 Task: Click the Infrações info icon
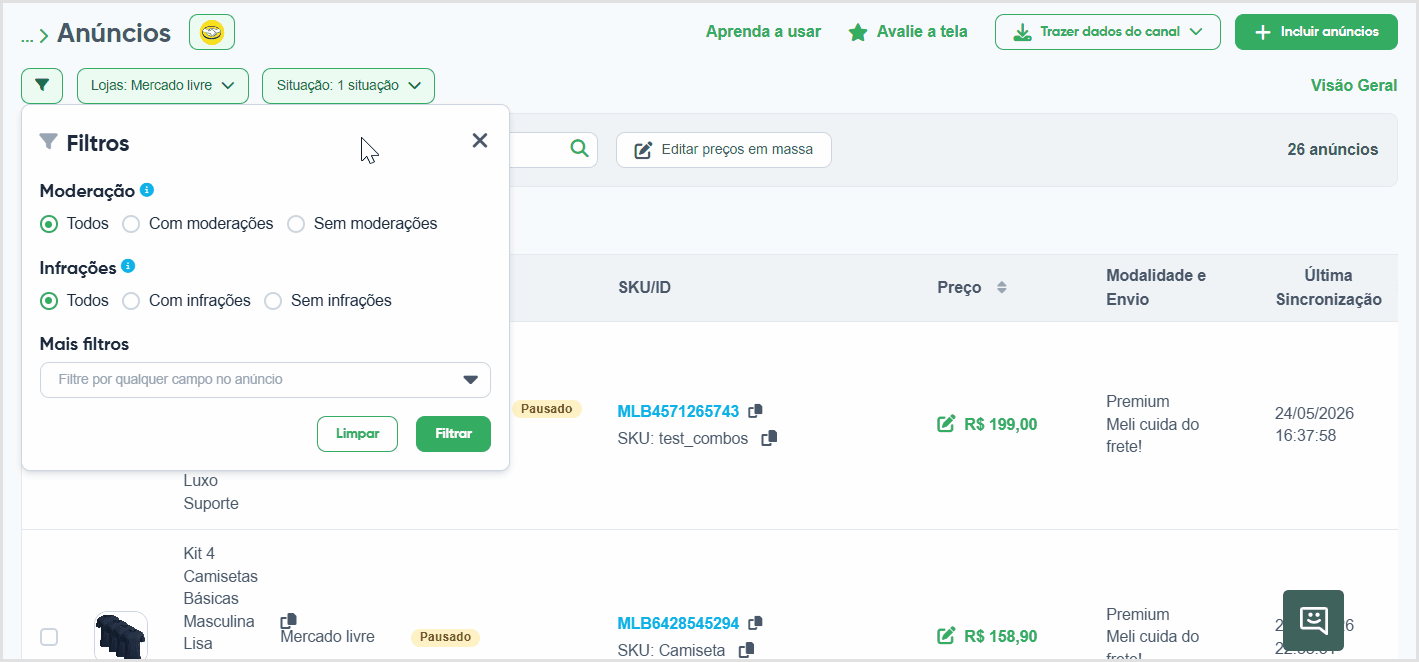128,267
